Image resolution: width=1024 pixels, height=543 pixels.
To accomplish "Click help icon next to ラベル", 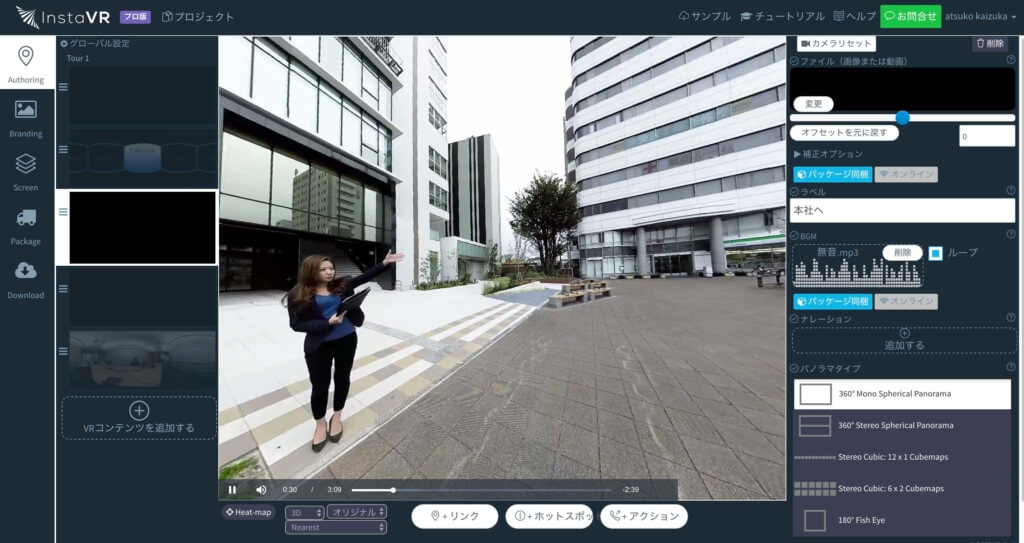I will [1011, 190].
